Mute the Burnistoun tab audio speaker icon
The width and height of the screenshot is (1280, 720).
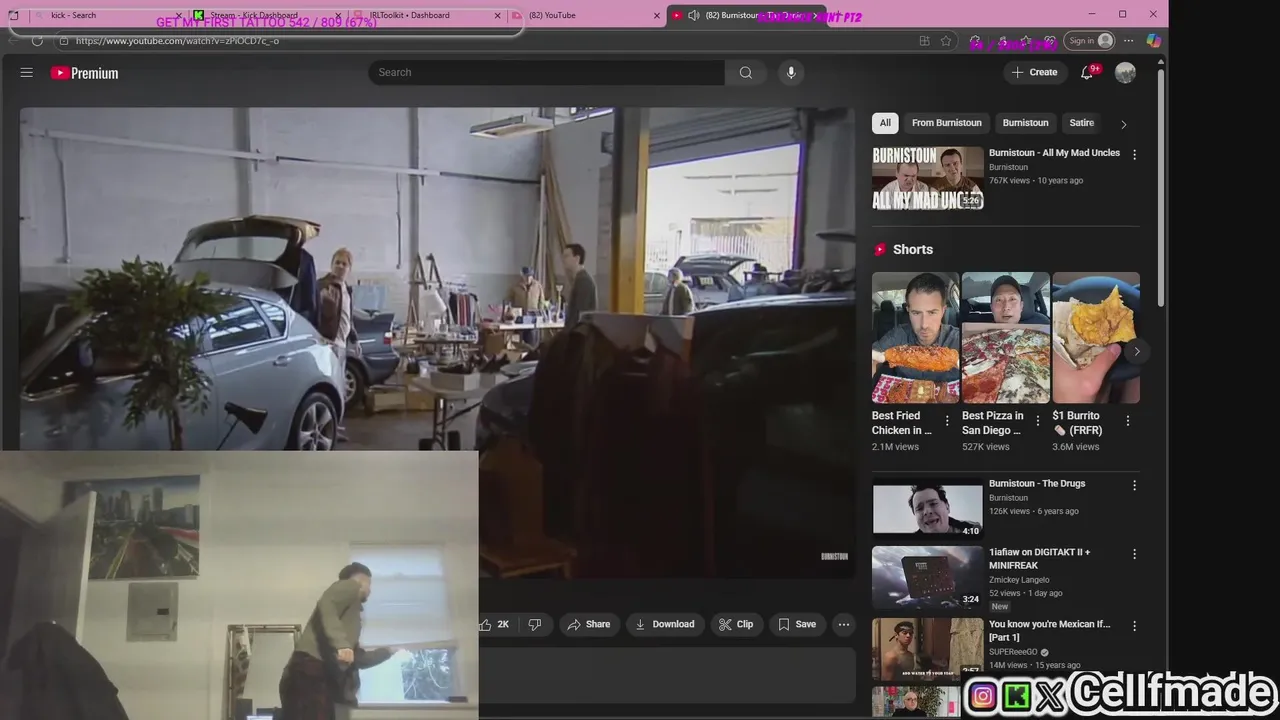(x=693, y=15)
